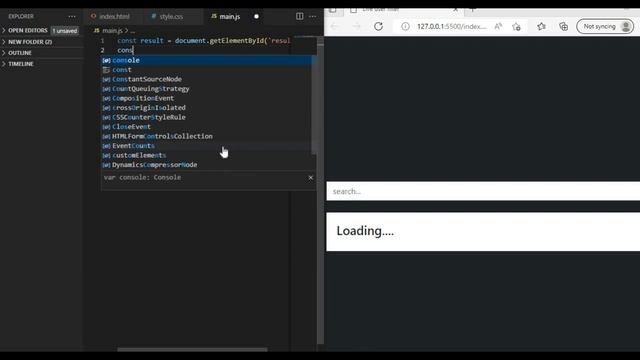Choose DynamicsCompressorNode suggestion
This screenshot has height=360, width=640.
(x=206, y=165)
